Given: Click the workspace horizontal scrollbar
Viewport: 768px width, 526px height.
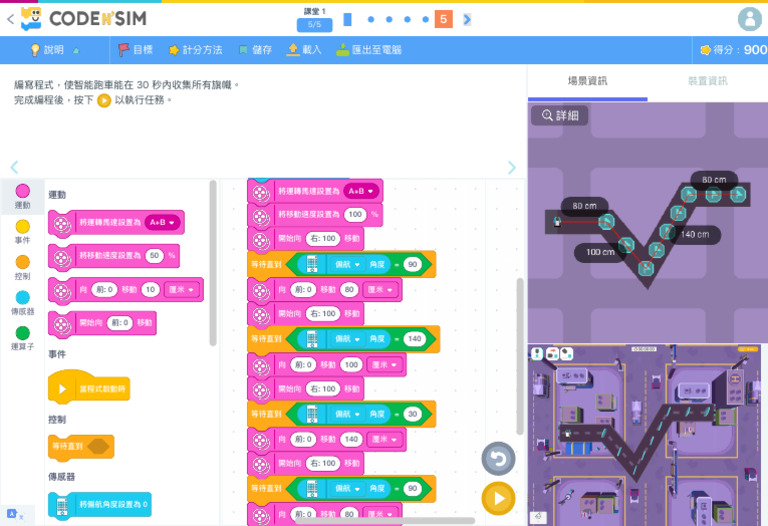Looking at the screenshot, I should [384, 521].
